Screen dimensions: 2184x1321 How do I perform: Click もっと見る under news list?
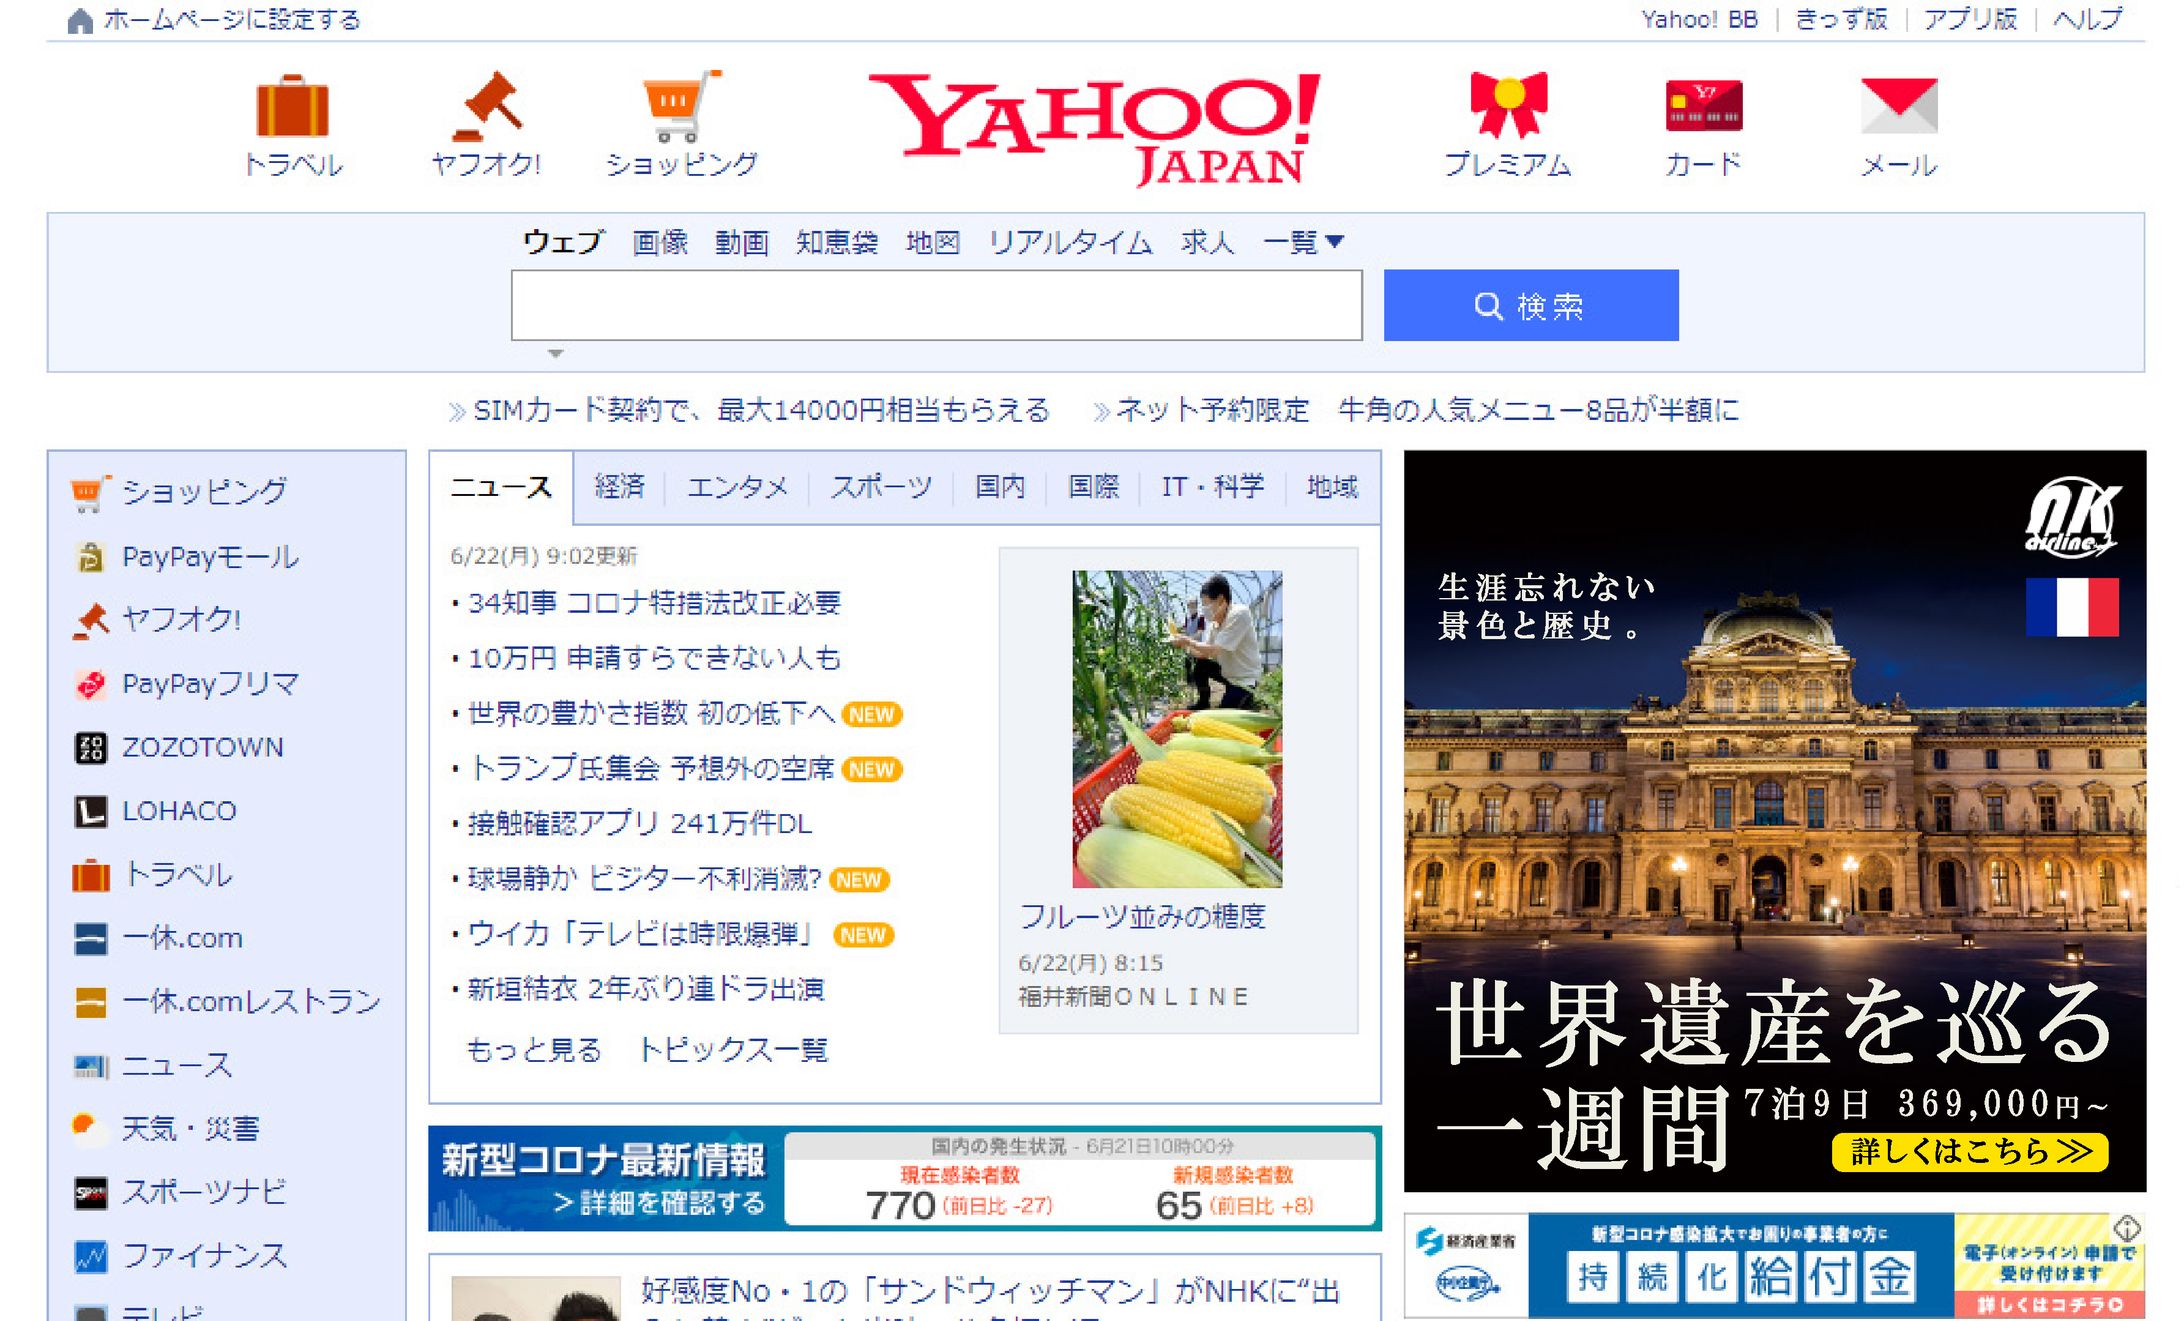(534, 1050)
